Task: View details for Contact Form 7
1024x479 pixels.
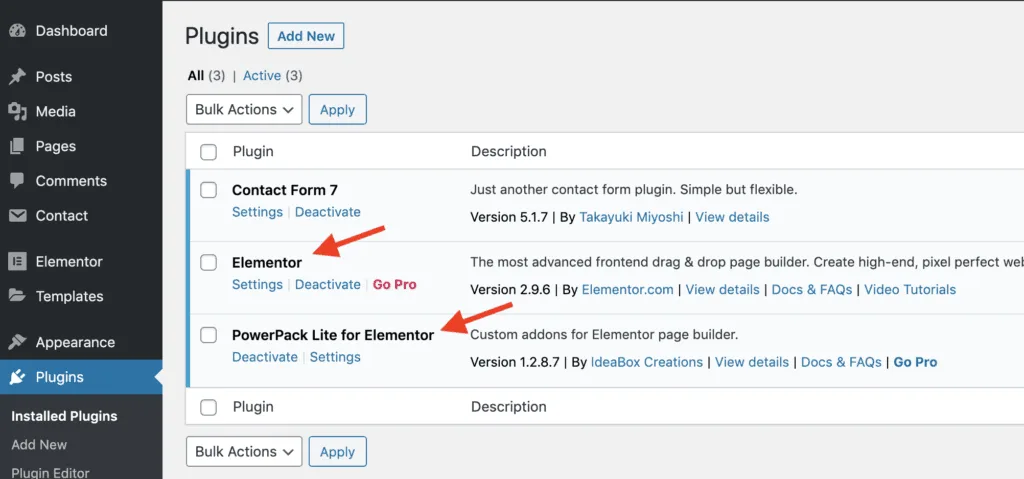Action: coord(732,217)
